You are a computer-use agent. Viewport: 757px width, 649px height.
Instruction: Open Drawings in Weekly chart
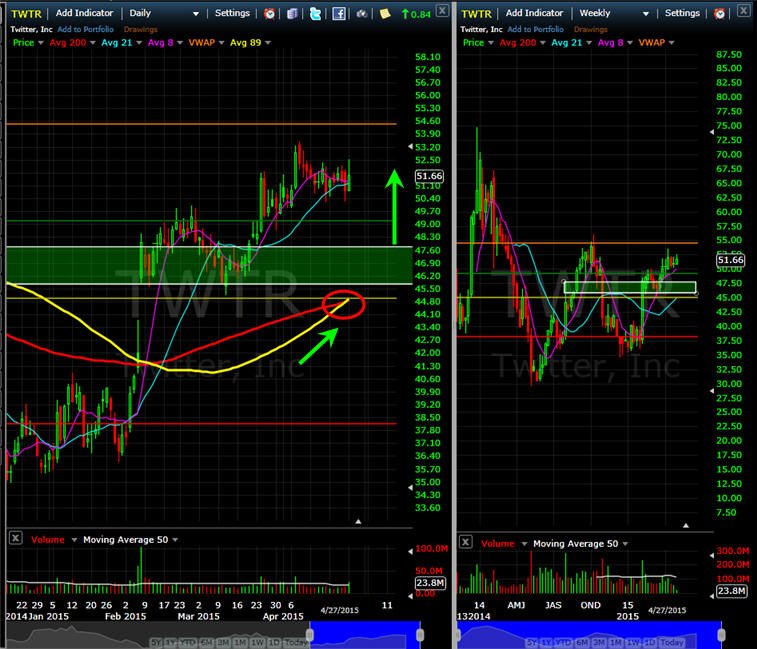click(x=590, y=29)
